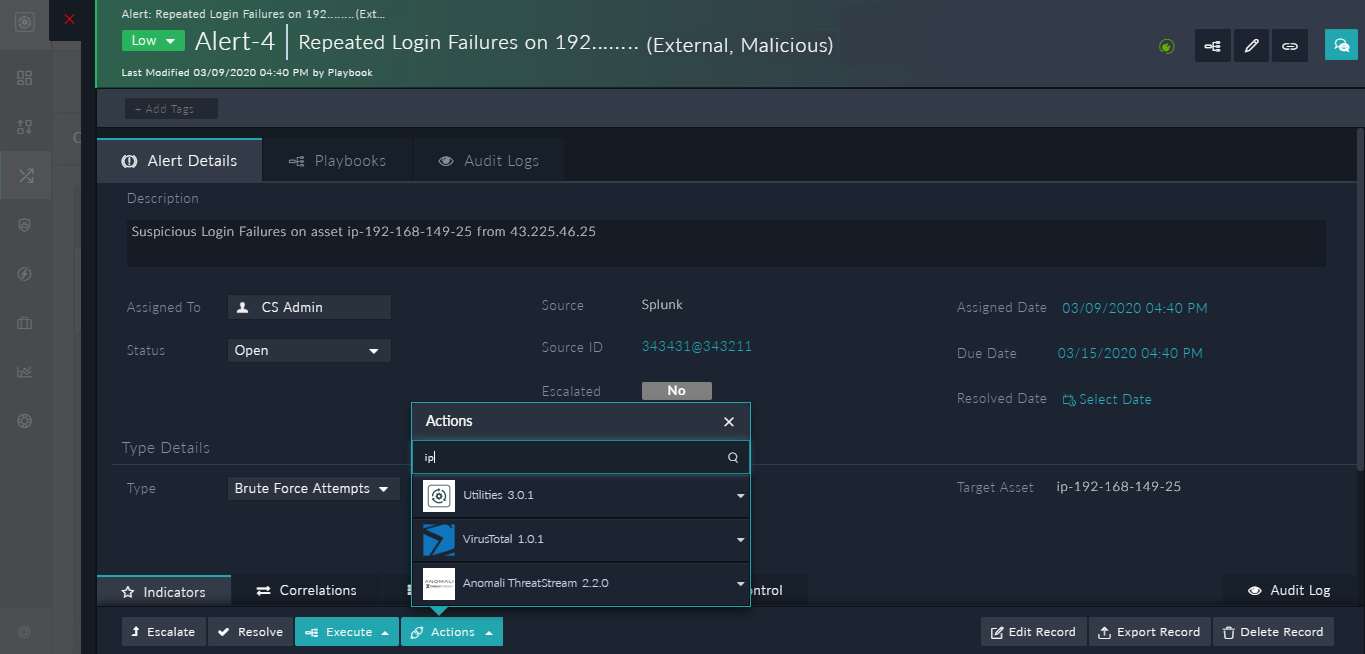
Task: Open the shield icon in left sidebar
Action: [x=25, y=225]
